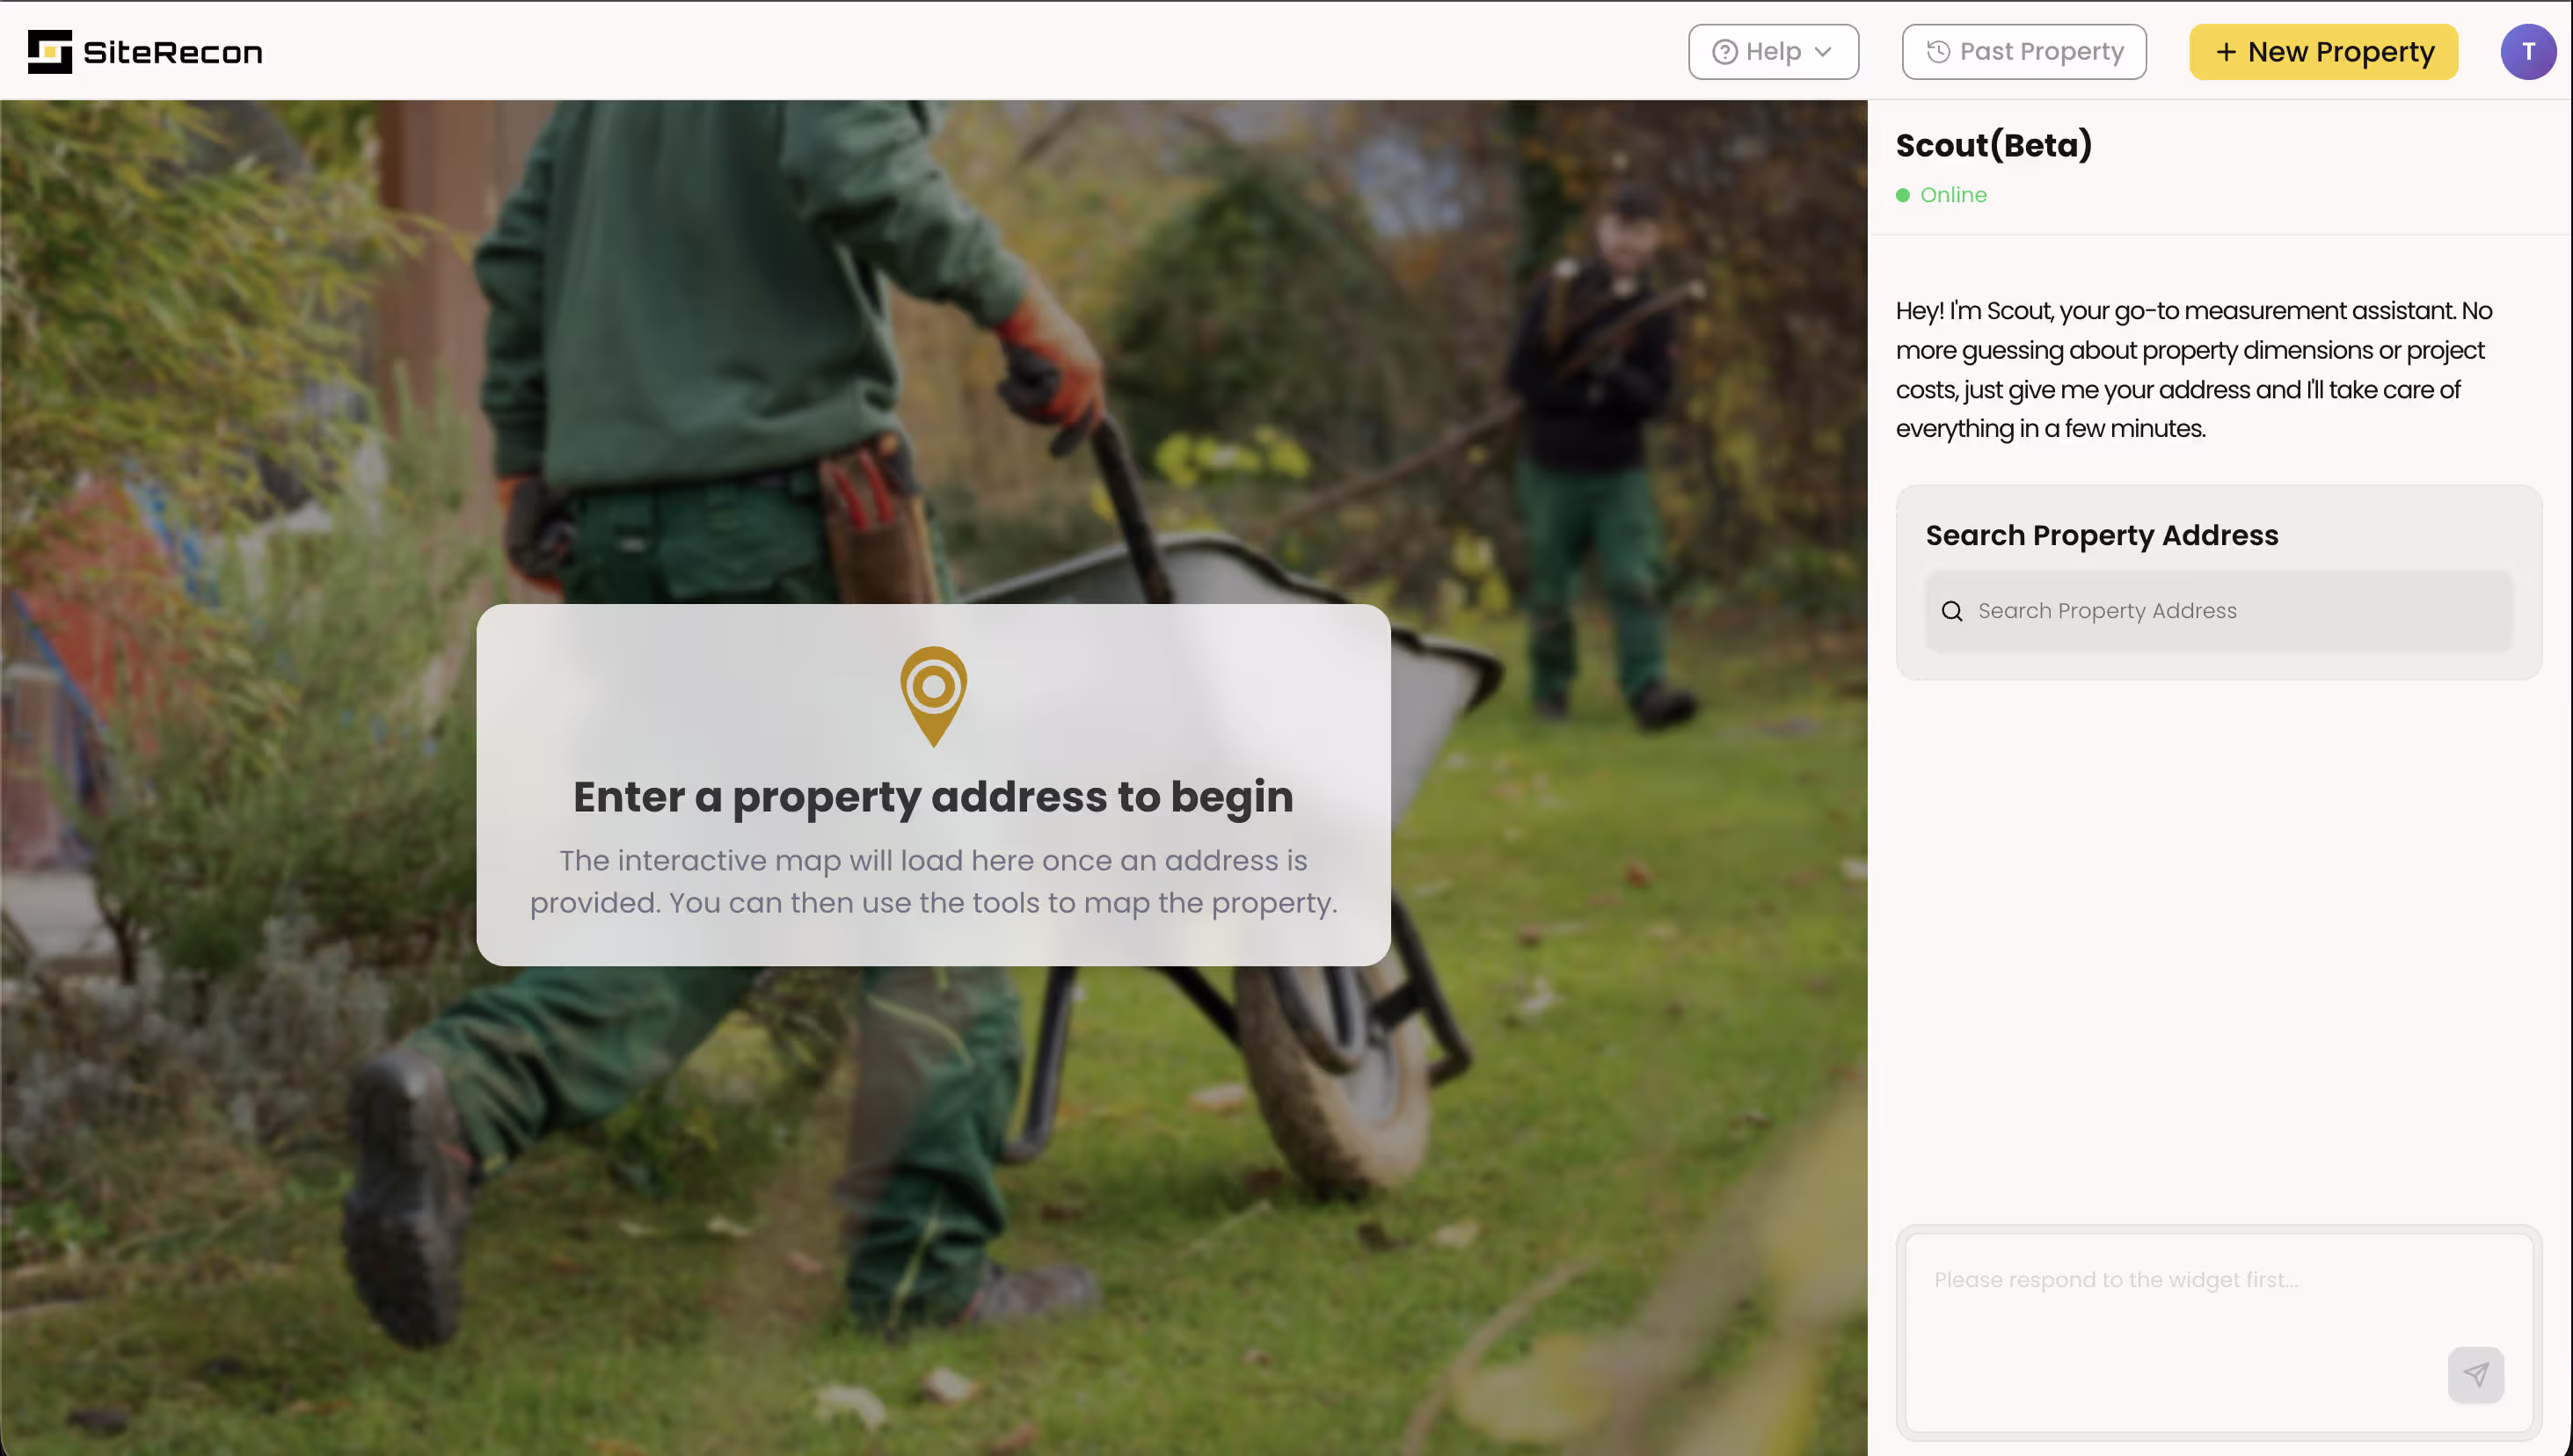This screenshot has height=1456, width=2573.
Task: Click the plus icon on New Property
Action: coord(2225,52)
